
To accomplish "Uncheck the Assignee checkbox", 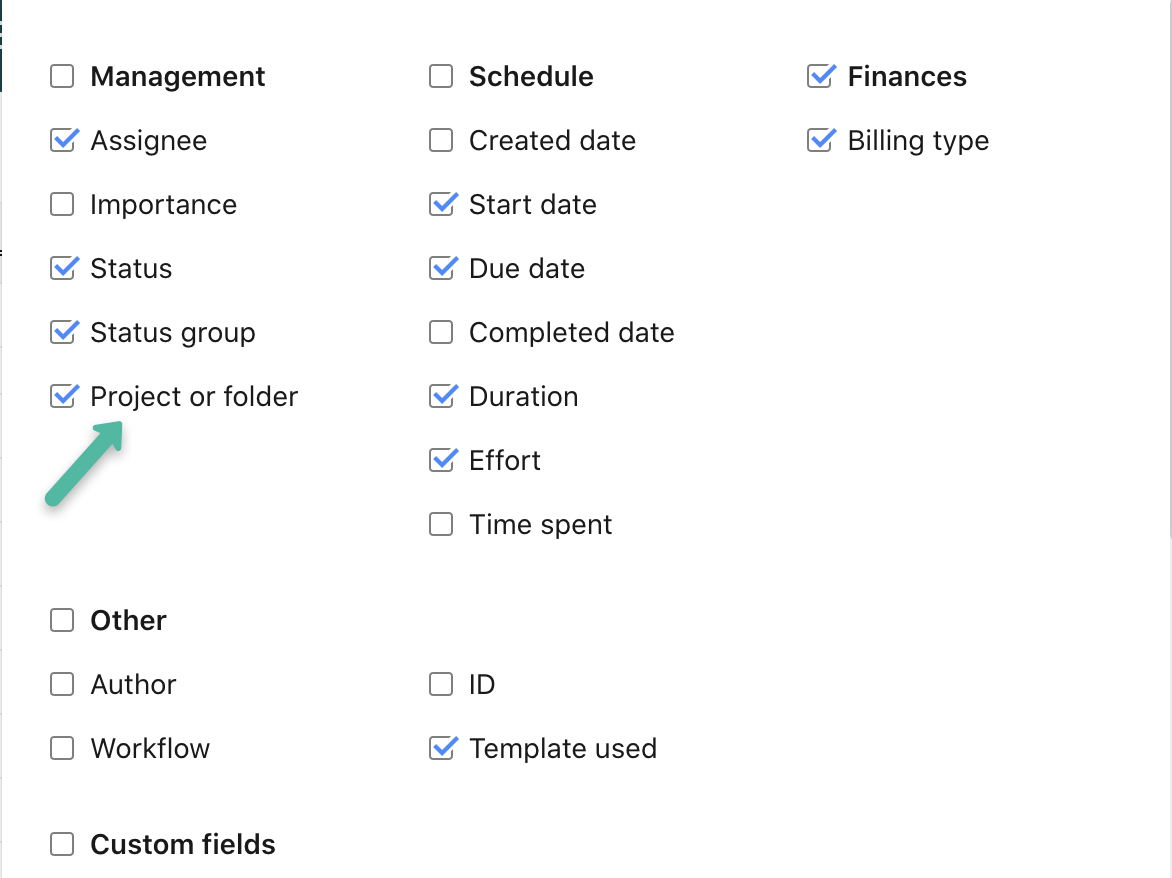I will coord(62,141).
